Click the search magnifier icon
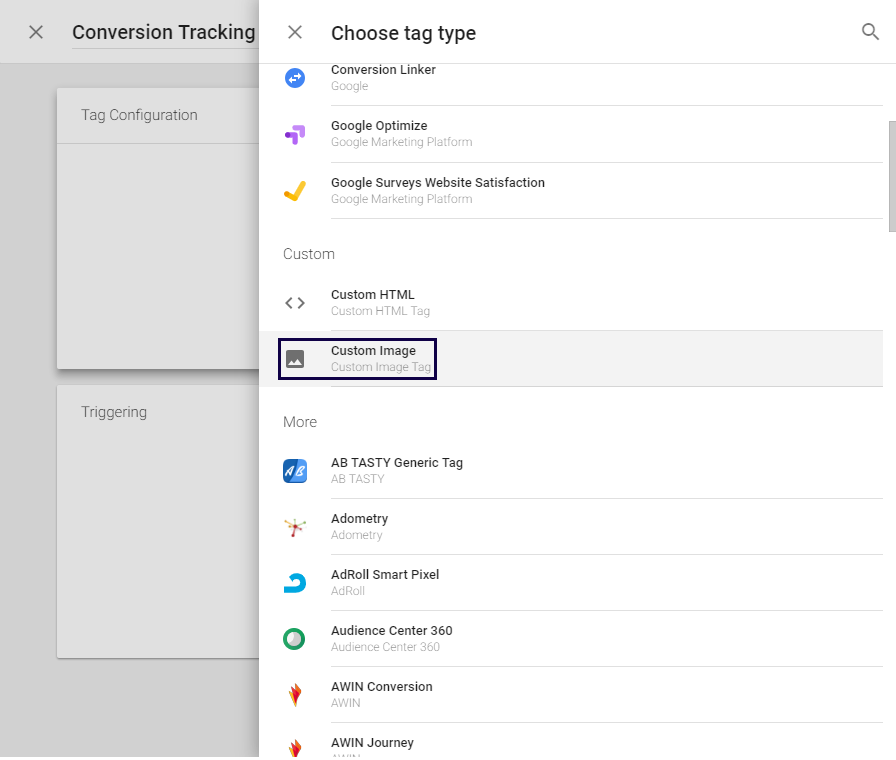The width and height of the screenshot is (896, 760). click(870, 32)
